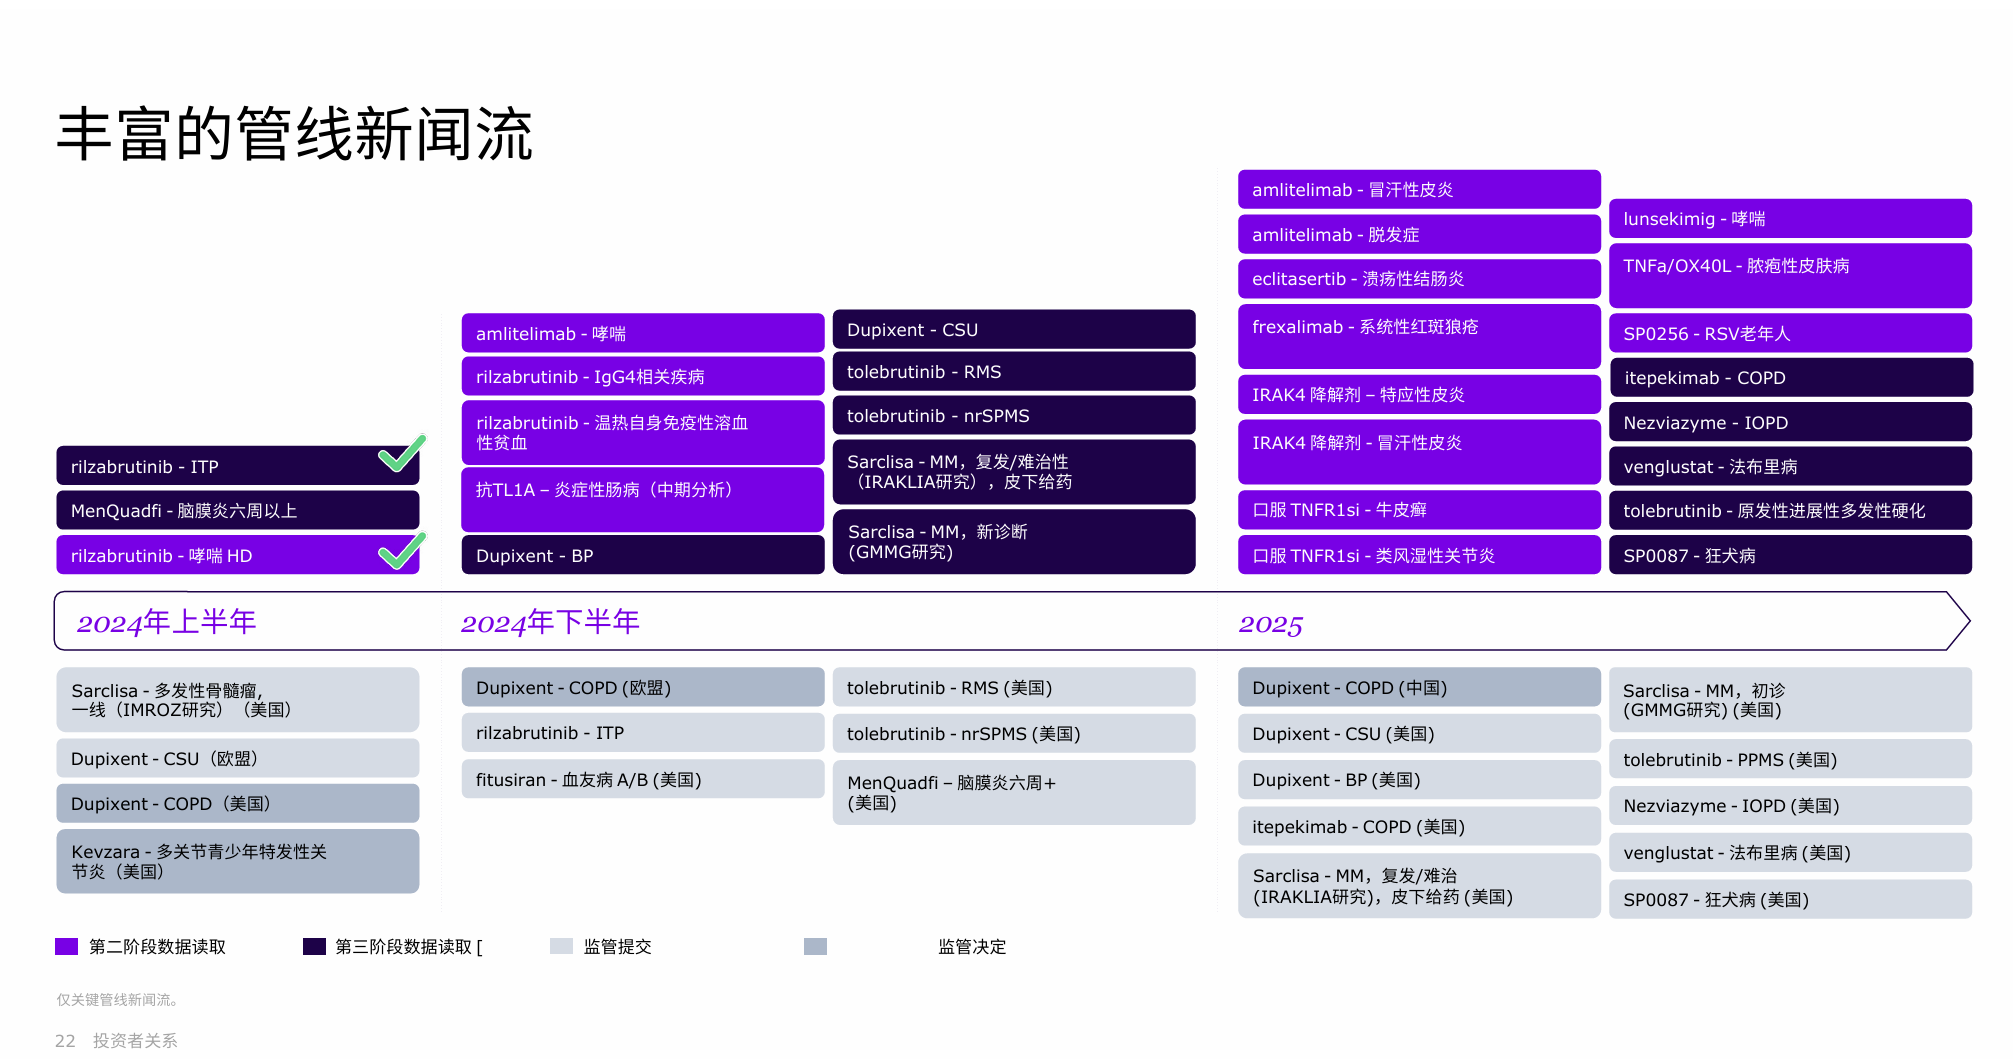Click the Nezviazyme - IOPD (美国) box
Viewport: 2013px width, 1059px height.
point(1790,805)
